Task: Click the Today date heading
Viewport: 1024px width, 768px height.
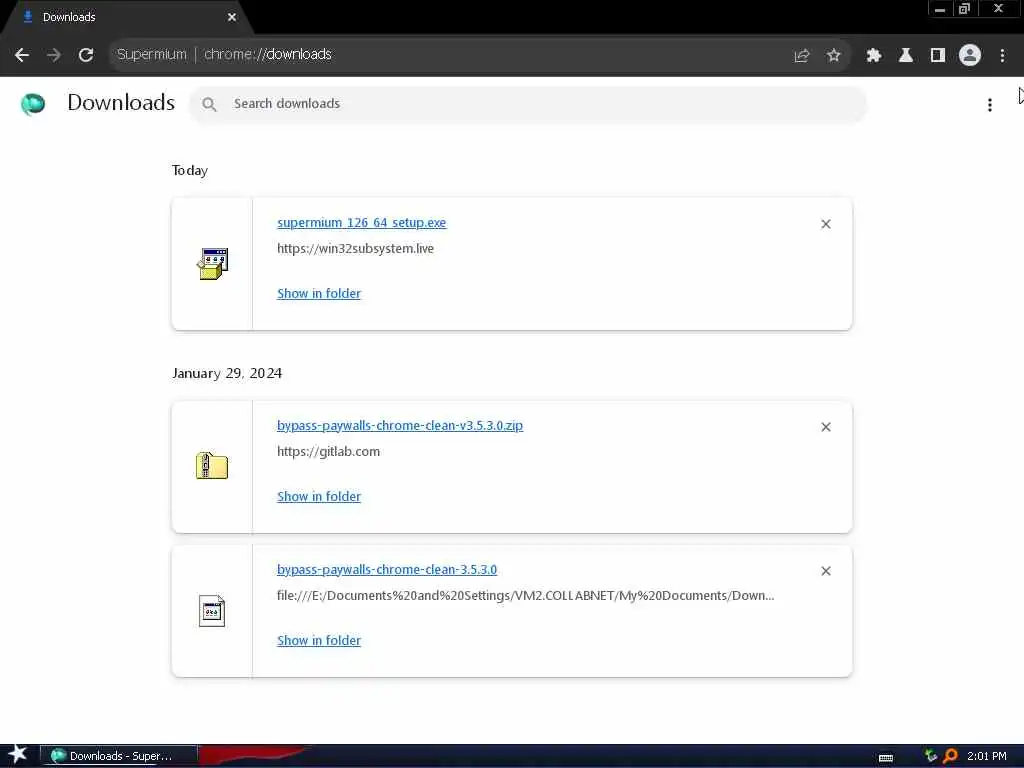Action: pyautogui.click(x=190, y=170)
